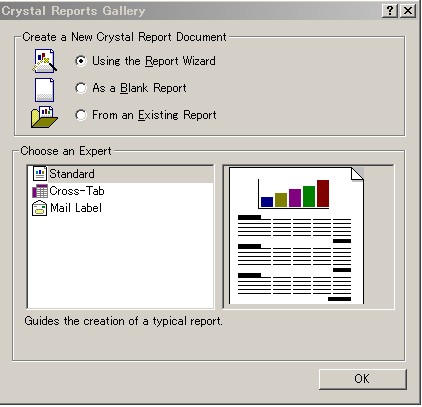This screenshot has width=422, height=407.
Task: Confirm the dialog with OK
Action: (x=363, y=379)
